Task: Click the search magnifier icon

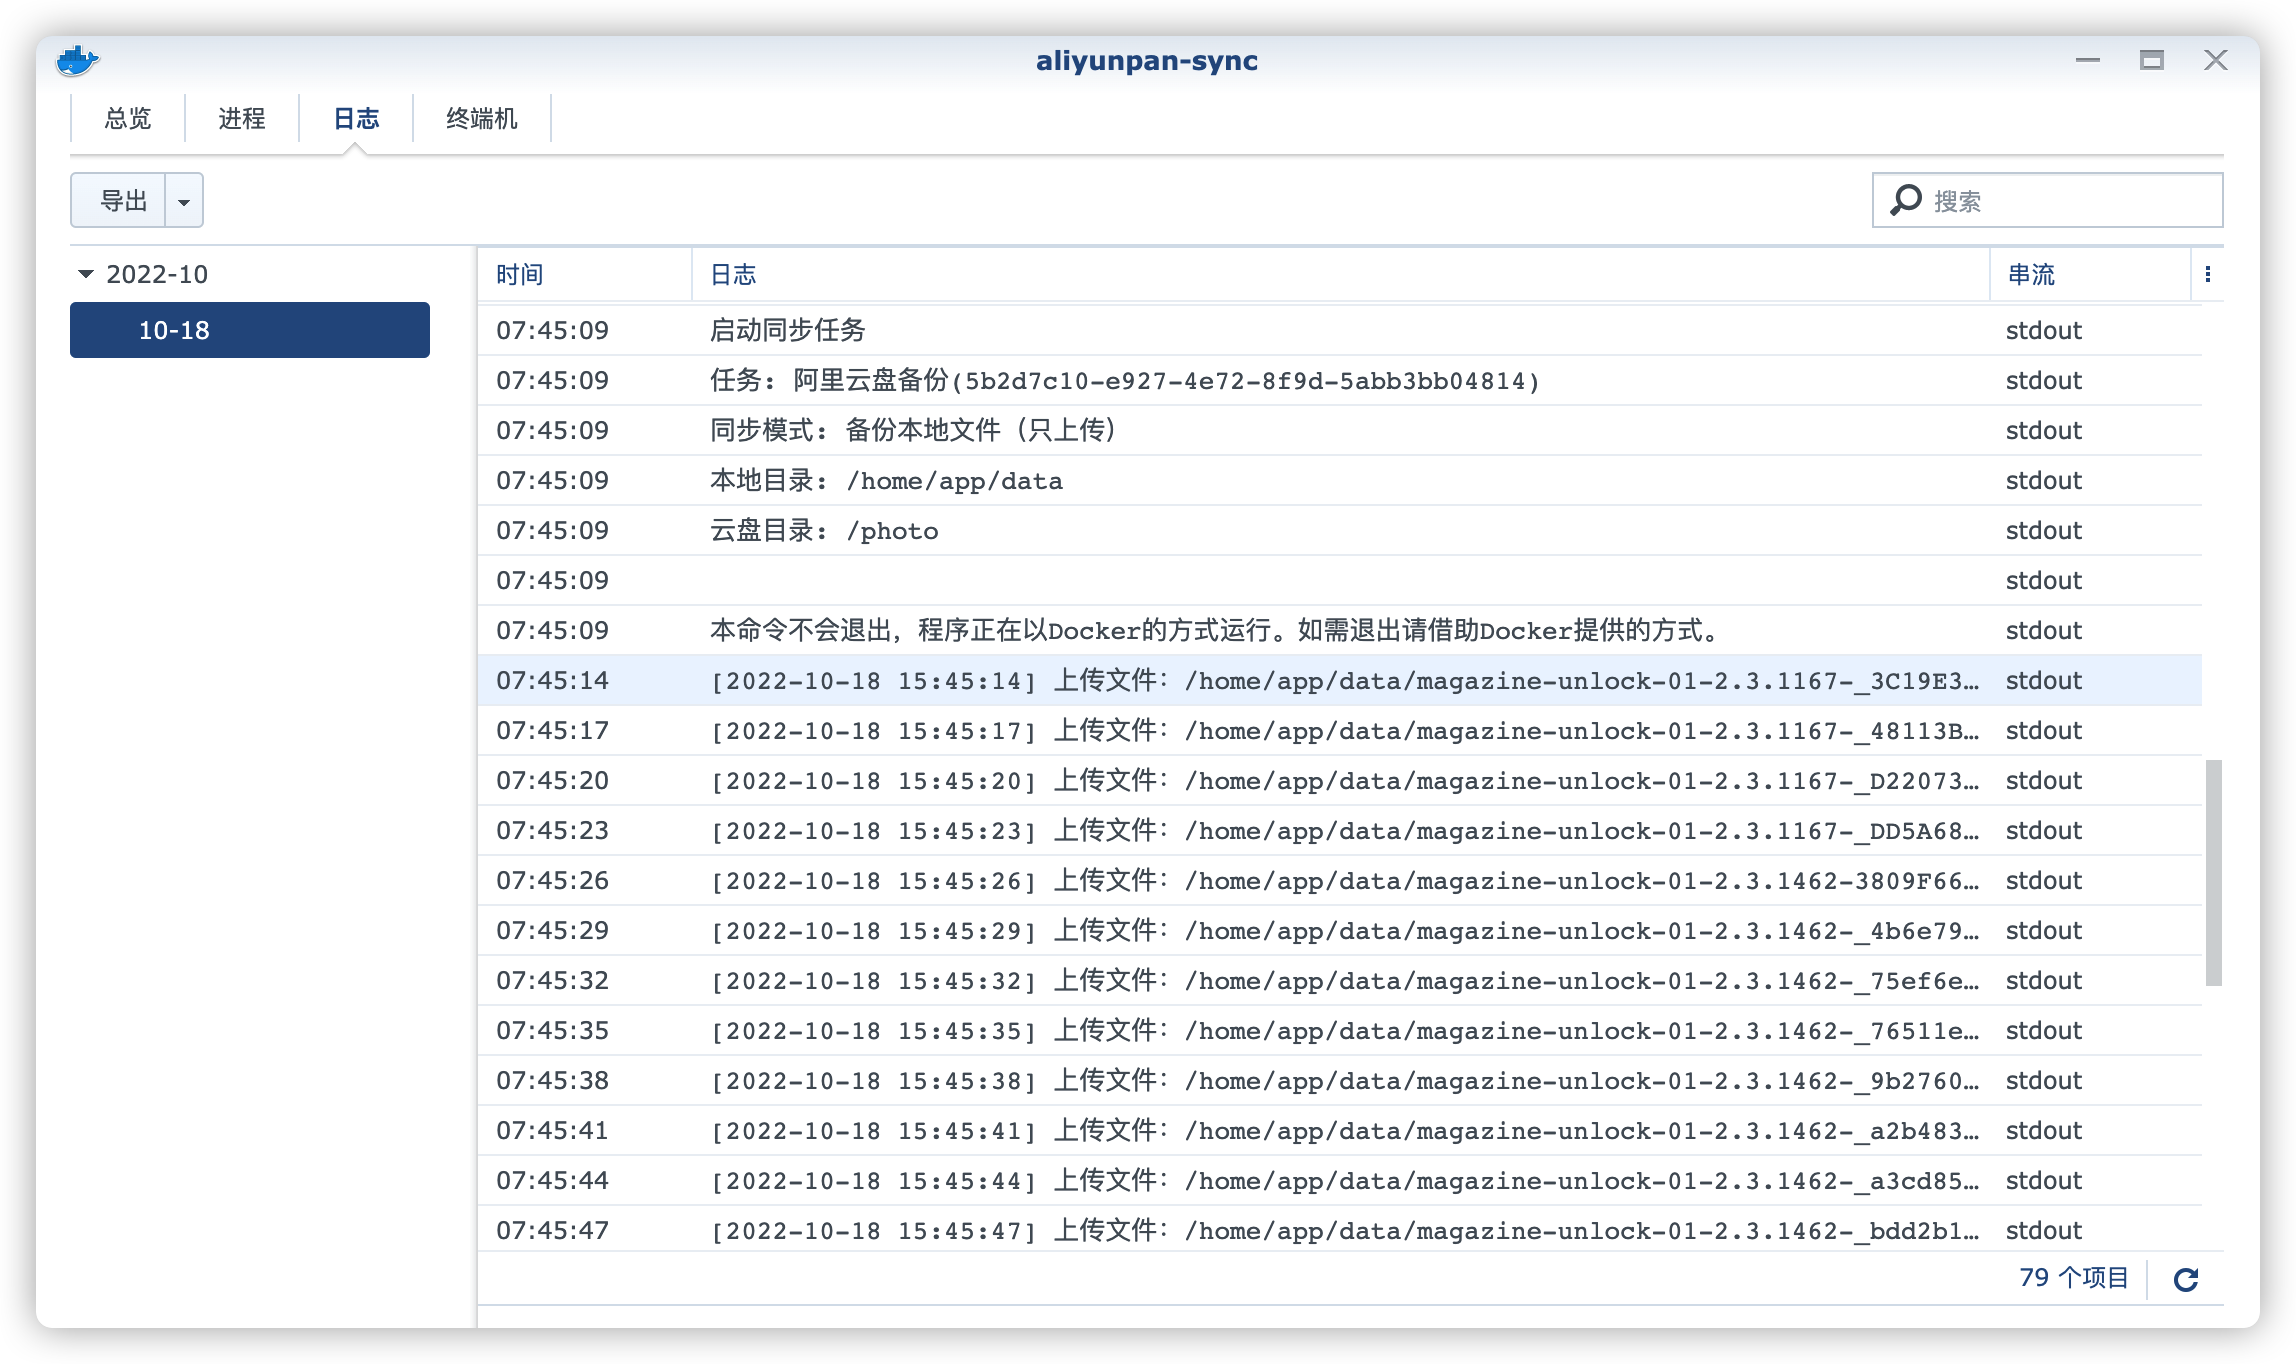Action: tap(1906, 200)
